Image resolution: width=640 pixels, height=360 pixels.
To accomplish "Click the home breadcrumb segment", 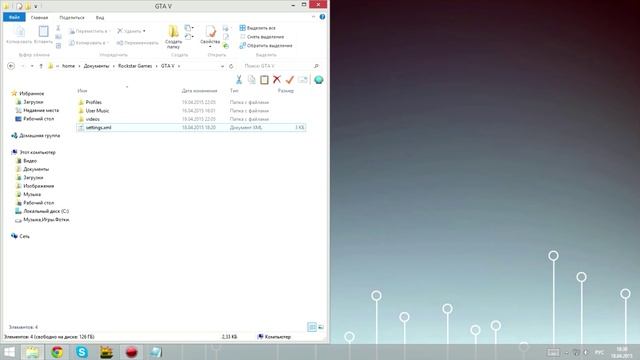I will point(68,66).
